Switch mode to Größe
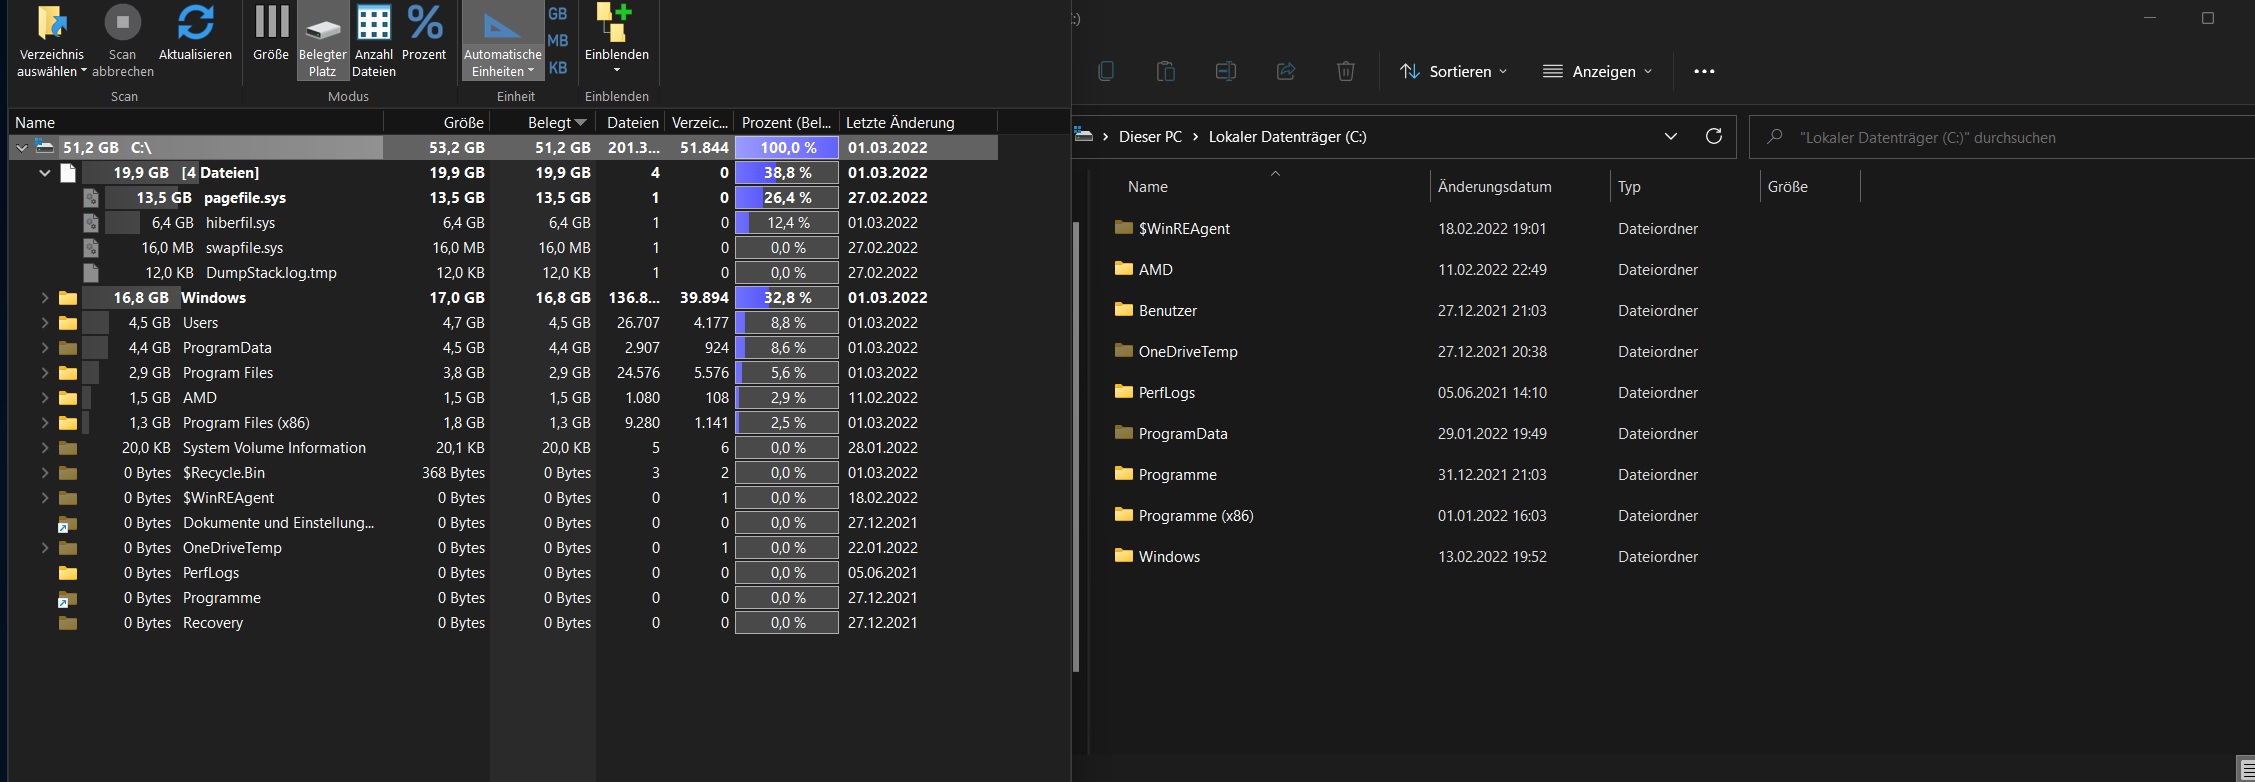This screenshot has width=2255, height=782. 271,34
